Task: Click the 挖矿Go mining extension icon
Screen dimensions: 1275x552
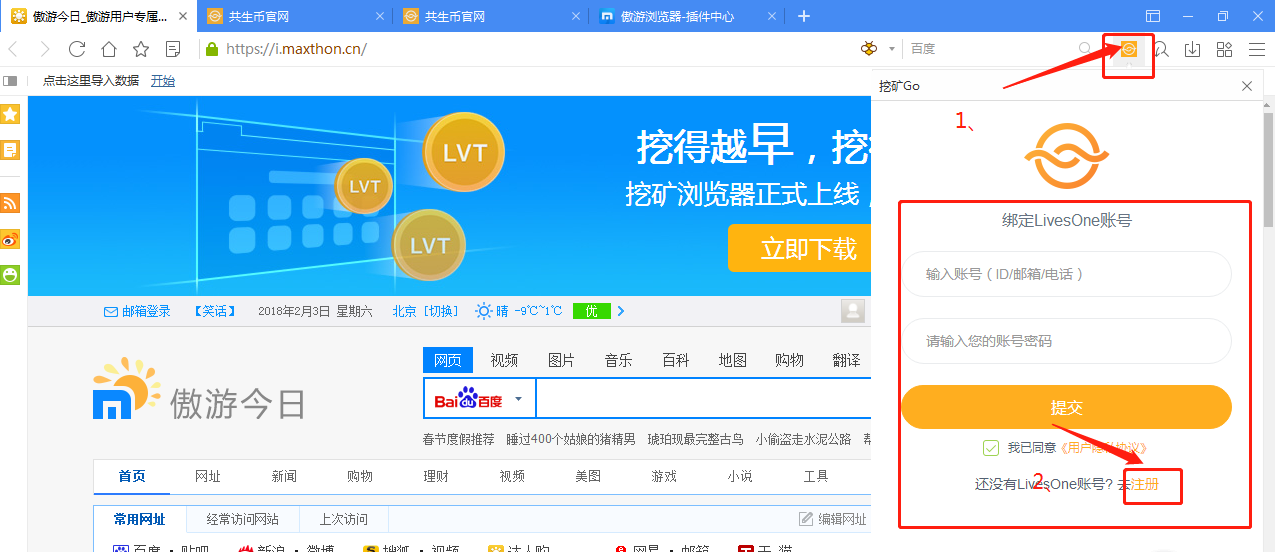Action: (x=1129, y=49)
